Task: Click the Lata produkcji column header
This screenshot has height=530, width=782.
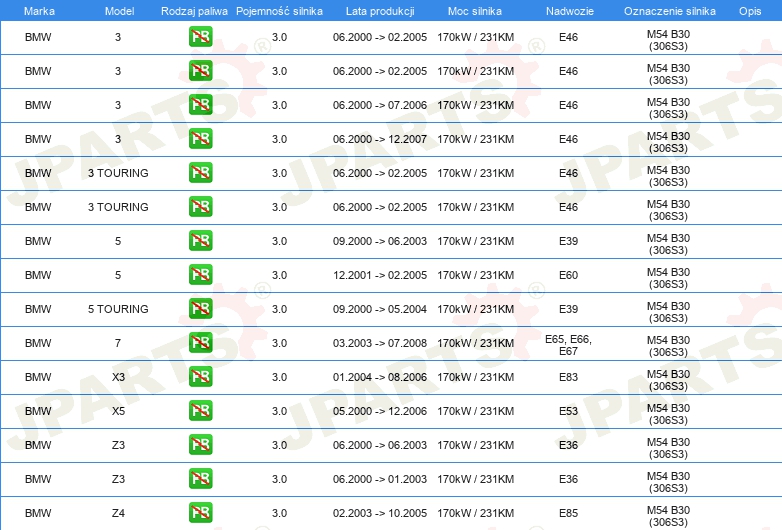Action: click(380, 11)
